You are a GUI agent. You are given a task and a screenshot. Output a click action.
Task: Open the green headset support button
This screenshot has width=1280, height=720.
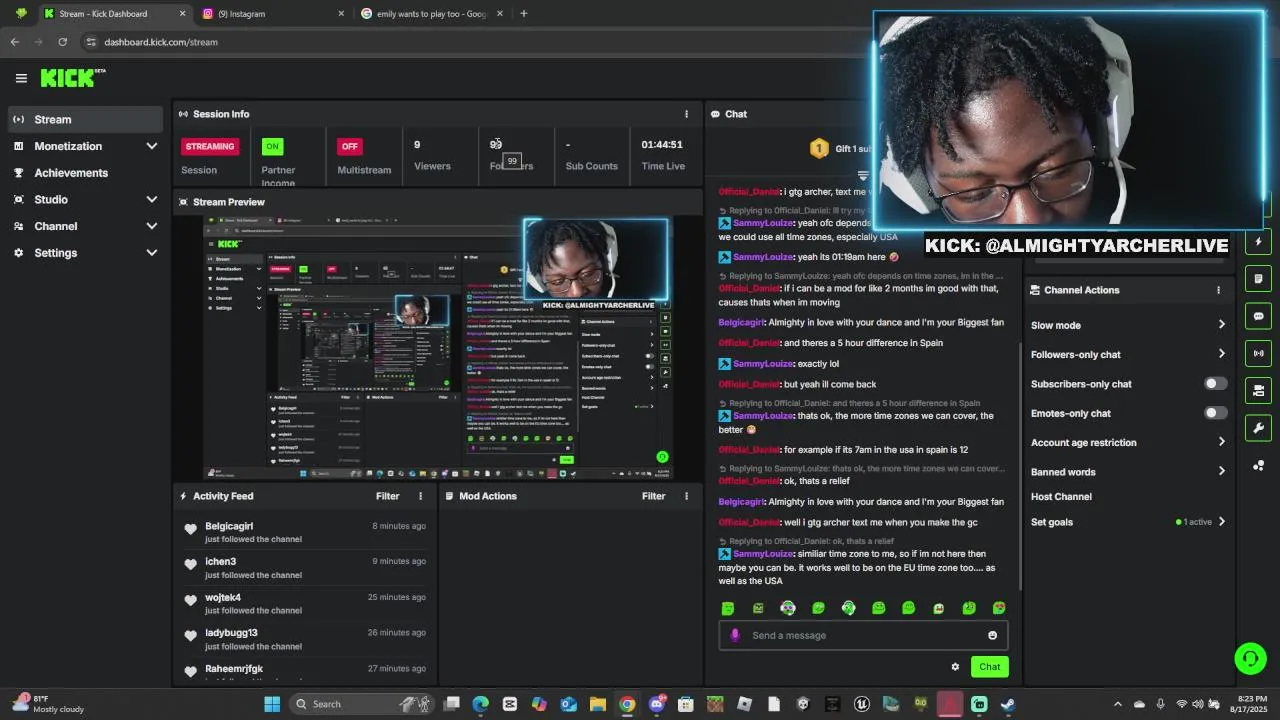coord(1250,658)
